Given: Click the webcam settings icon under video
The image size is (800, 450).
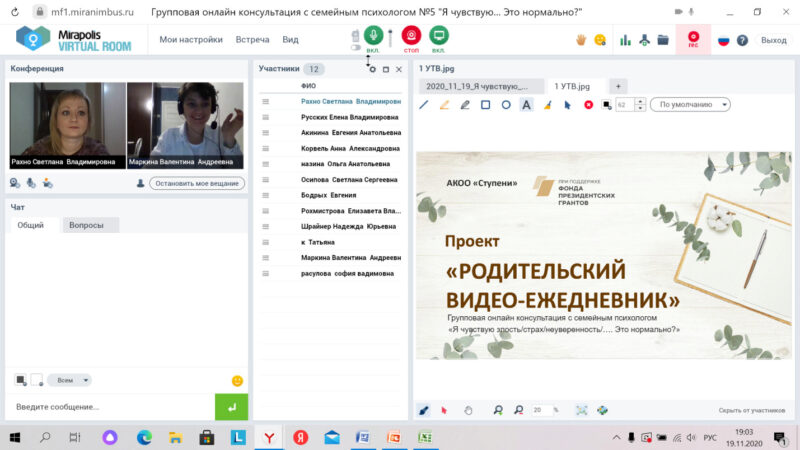Looking at the screenshot, I should click(15, 183).
